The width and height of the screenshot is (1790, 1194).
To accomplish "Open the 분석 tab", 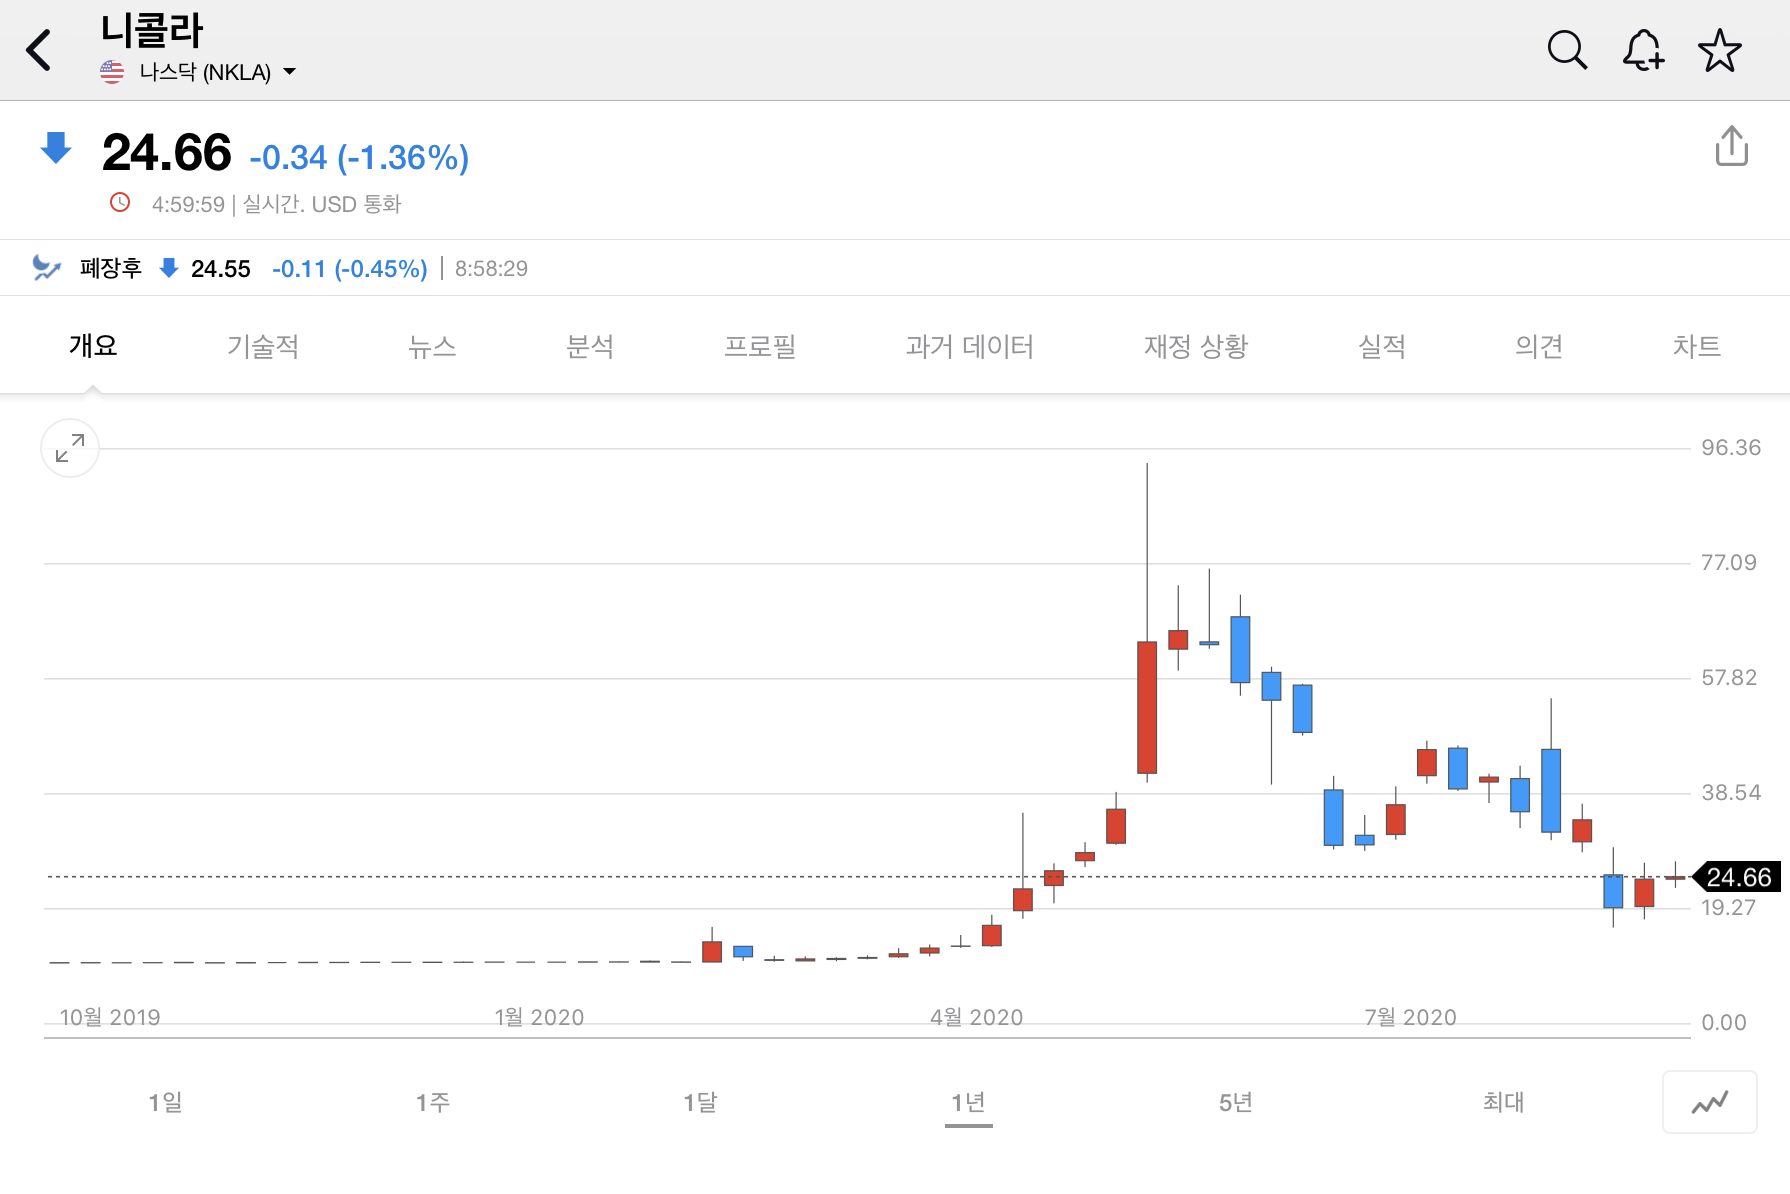I will click(x=590, y=346).
